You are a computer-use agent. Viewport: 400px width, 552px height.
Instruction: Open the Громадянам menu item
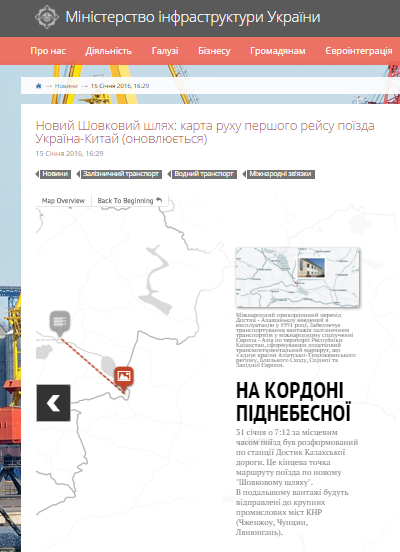277,51
